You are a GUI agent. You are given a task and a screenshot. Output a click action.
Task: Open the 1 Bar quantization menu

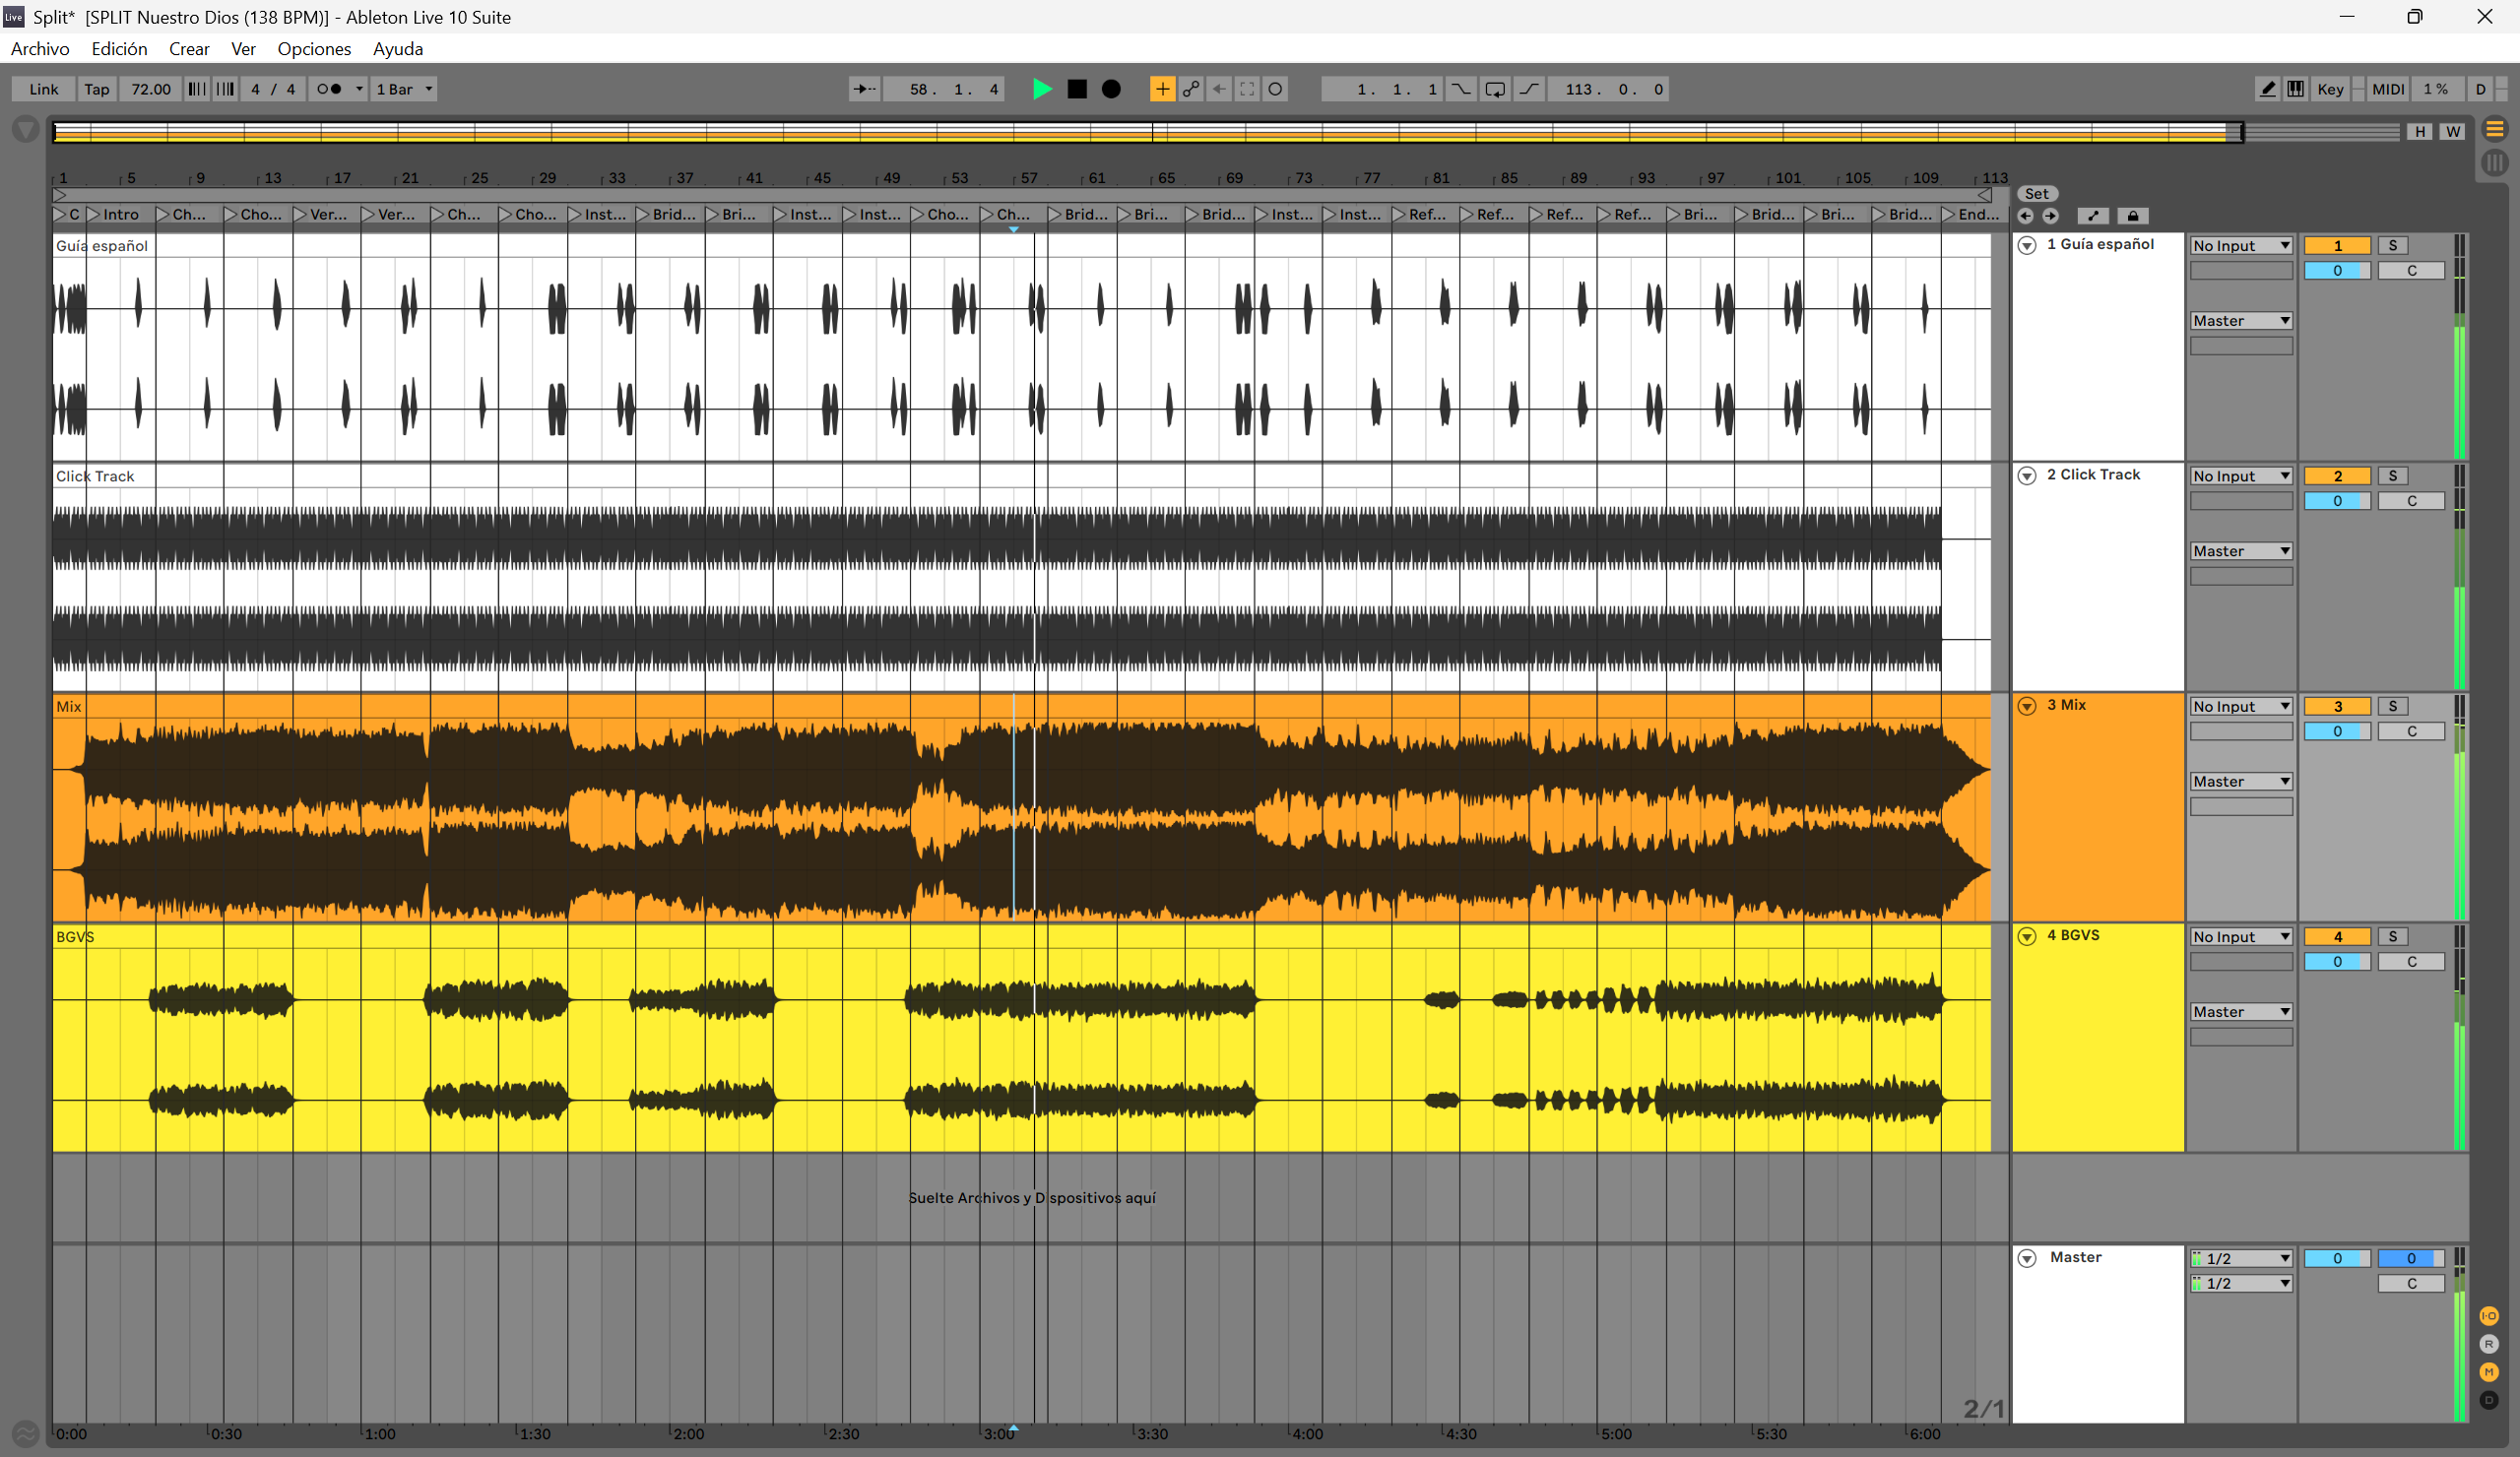[x=404, y=89]
